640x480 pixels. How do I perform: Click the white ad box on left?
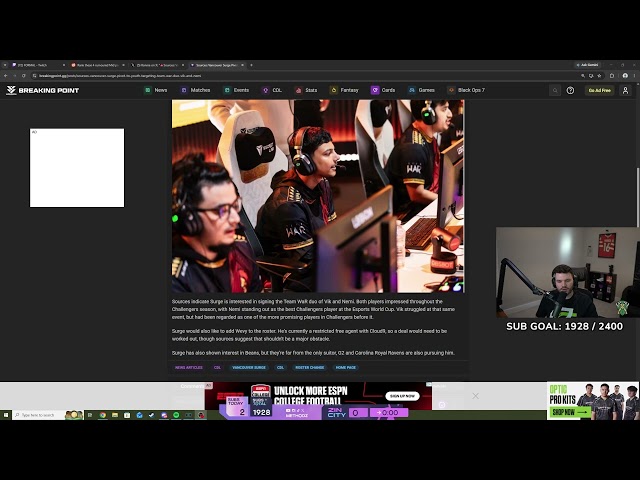[x=77, y=168]
